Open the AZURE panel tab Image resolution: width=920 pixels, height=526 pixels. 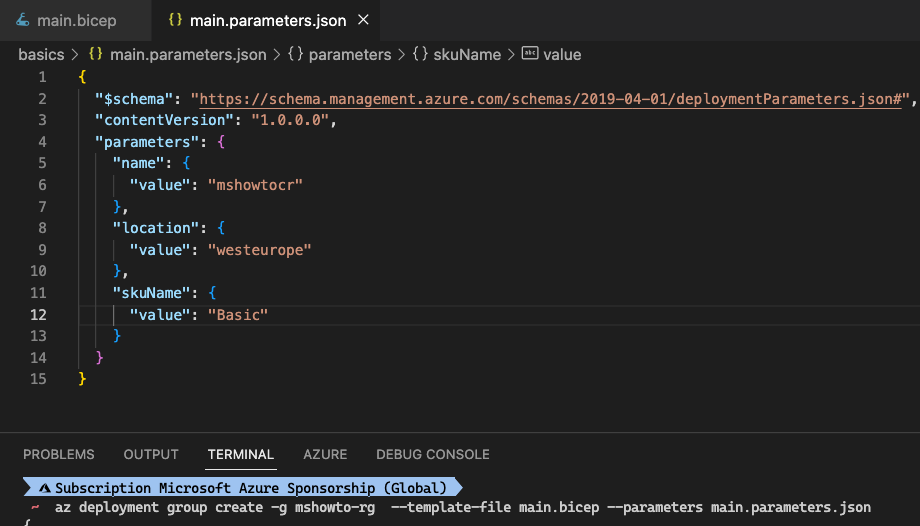click(325, 454)
